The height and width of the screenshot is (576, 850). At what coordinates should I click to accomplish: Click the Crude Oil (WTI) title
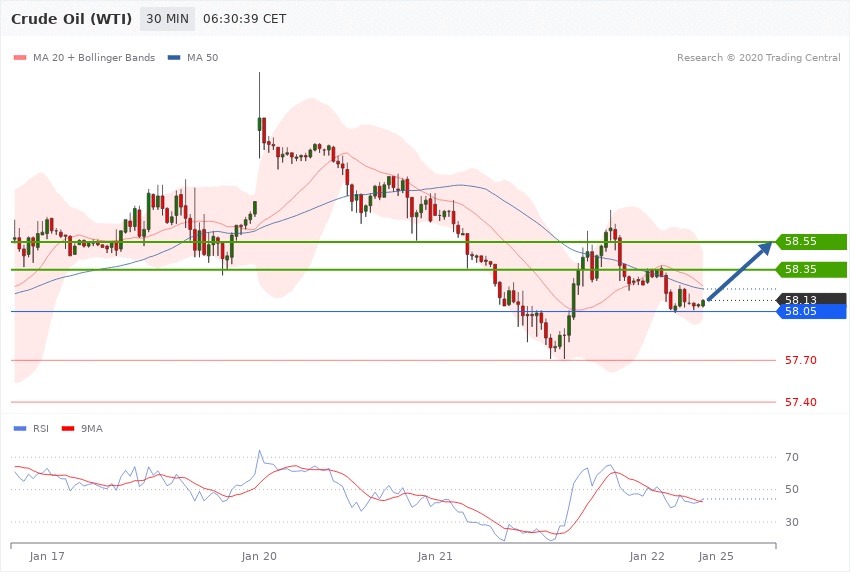(x=72, y=19)
